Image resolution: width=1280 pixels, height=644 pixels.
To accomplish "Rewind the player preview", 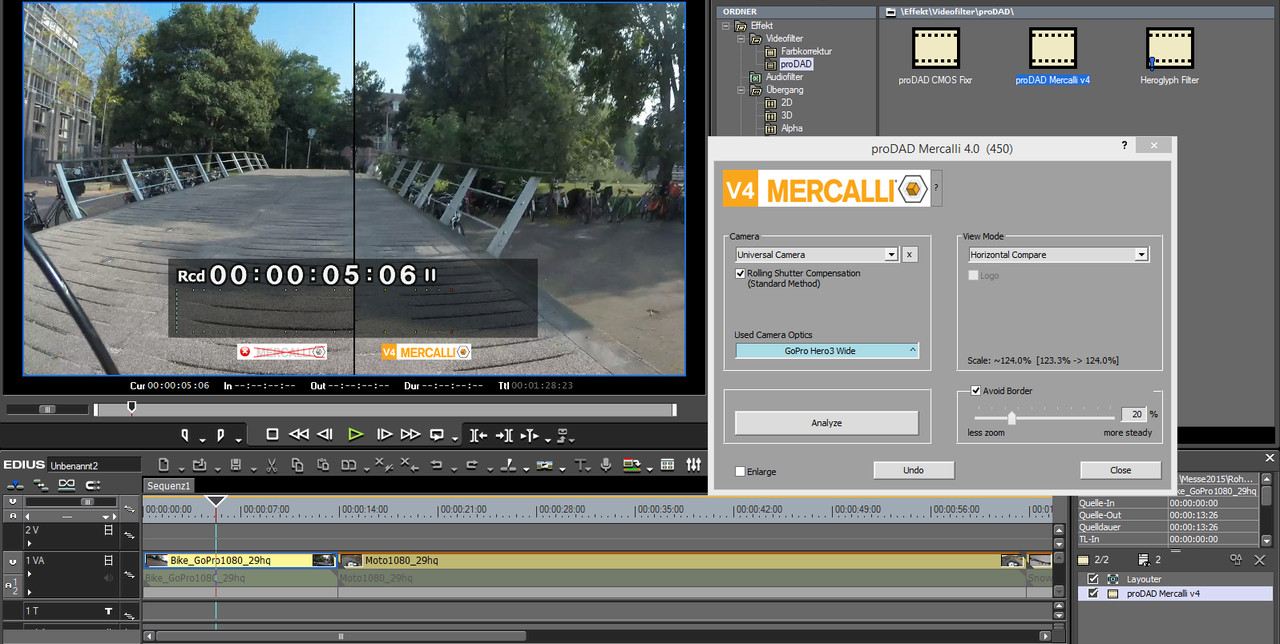I will 298,434.
